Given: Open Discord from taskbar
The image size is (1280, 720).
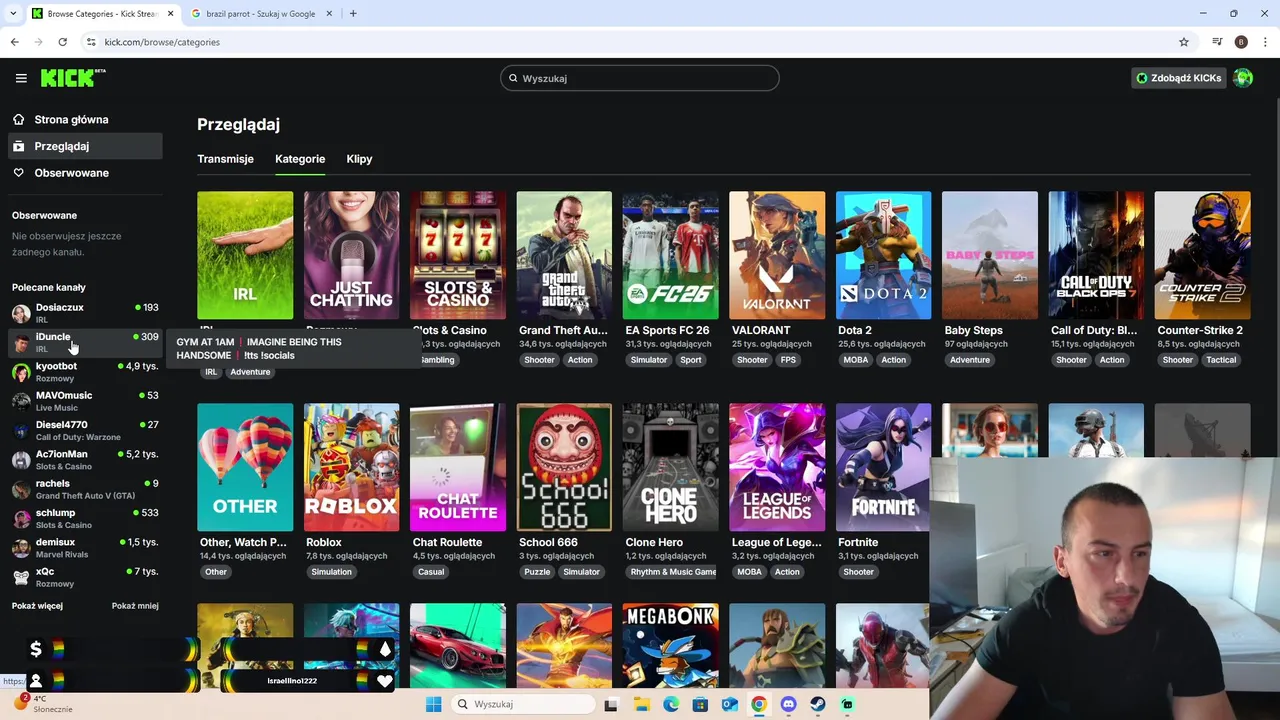Looking at the screenshot, I should click(788, 704).
